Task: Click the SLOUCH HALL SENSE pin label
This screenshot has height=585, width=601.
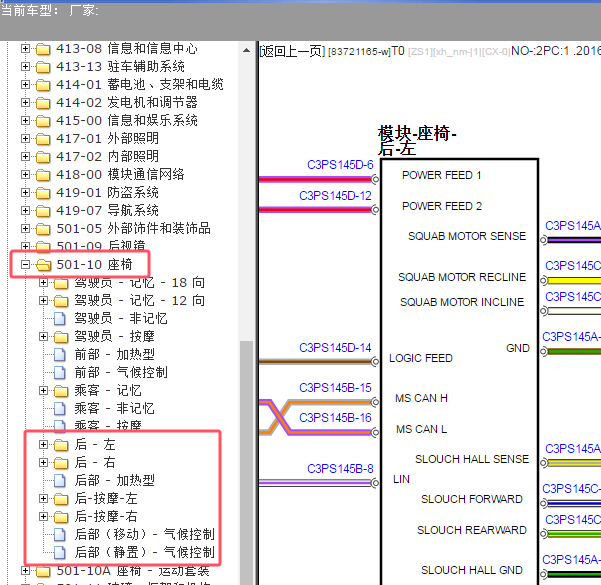Action: (472, 459)
